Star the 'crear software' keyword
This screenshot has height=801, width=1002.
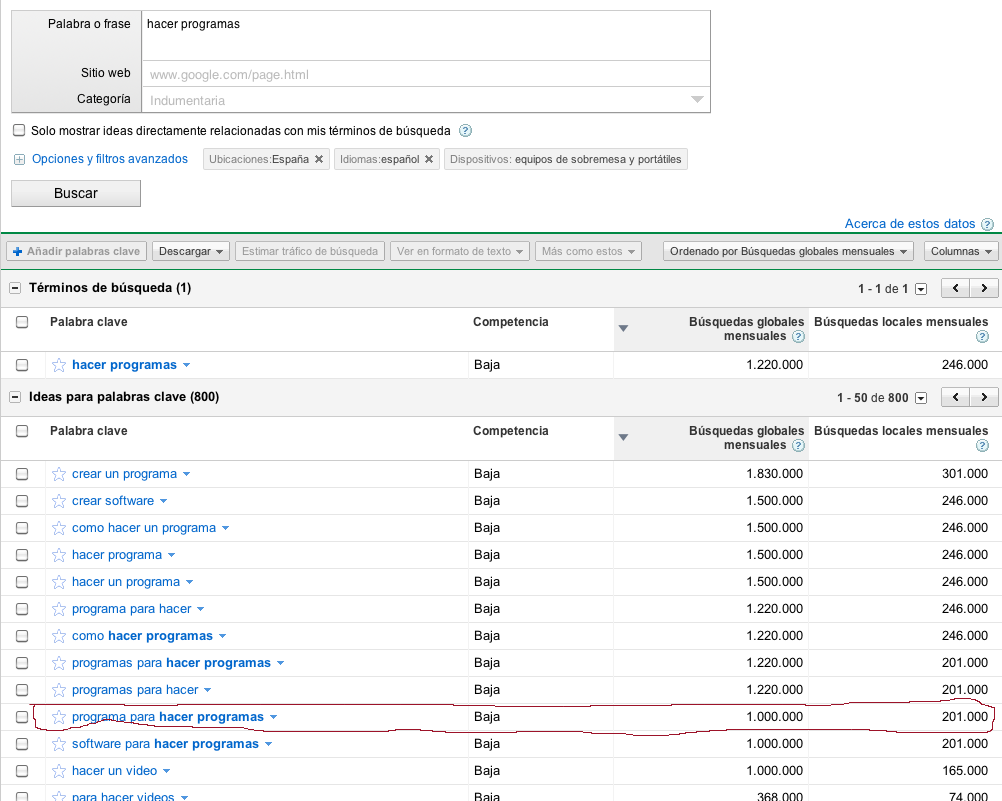click(59, 501)
